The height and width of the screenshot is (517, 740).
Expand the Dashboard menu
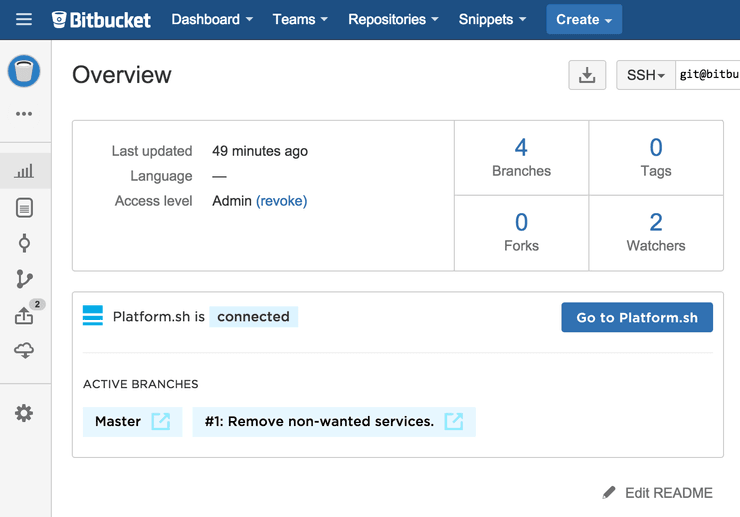(212, 19)
